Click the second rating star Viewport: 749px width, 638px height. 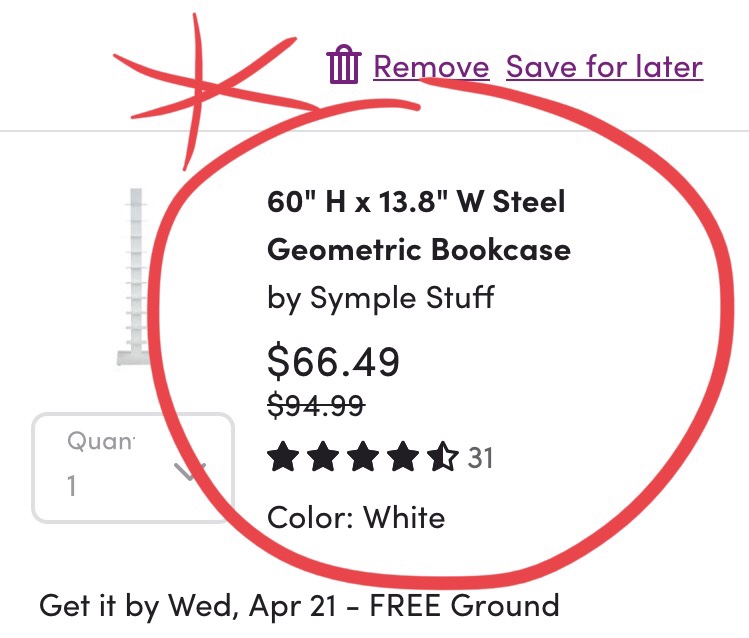coord(322,459)
